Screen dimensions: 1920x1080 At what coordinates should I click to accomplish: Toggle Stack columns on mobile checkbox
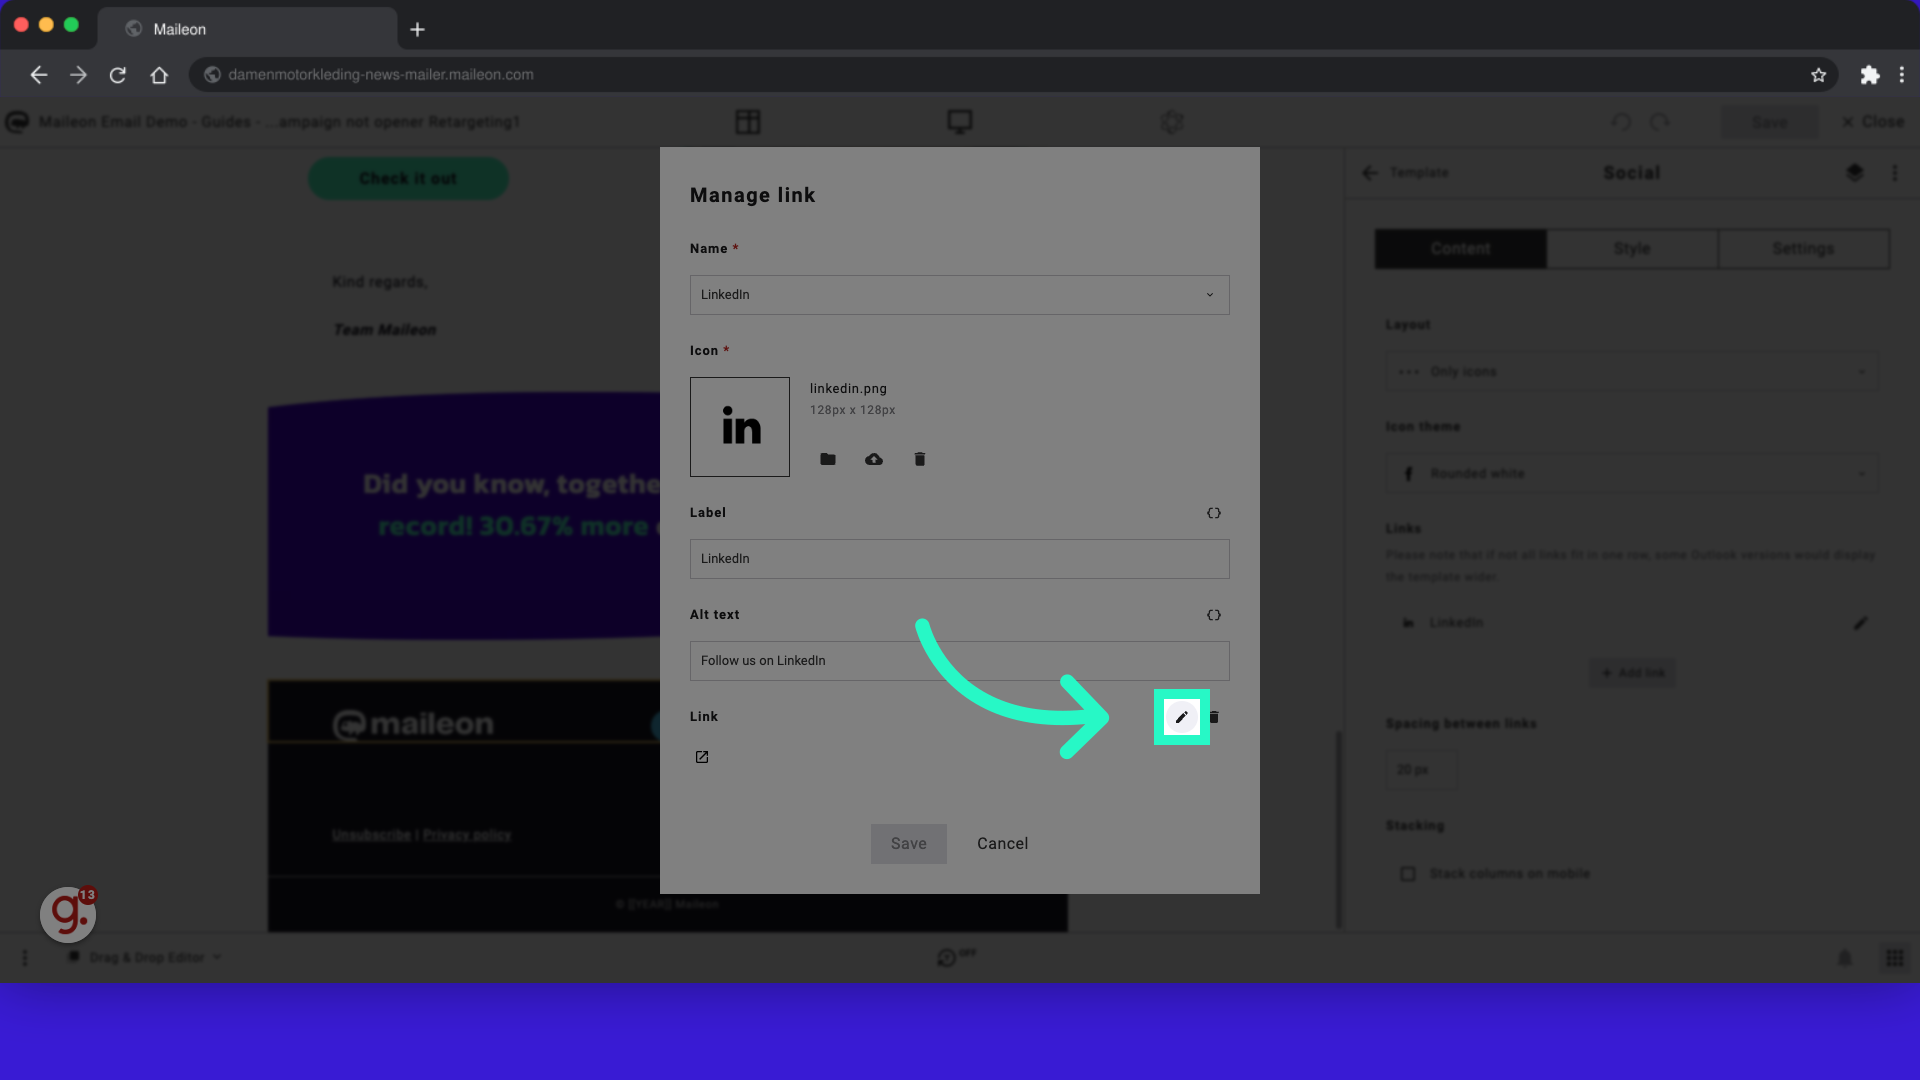click(1408, 874)
